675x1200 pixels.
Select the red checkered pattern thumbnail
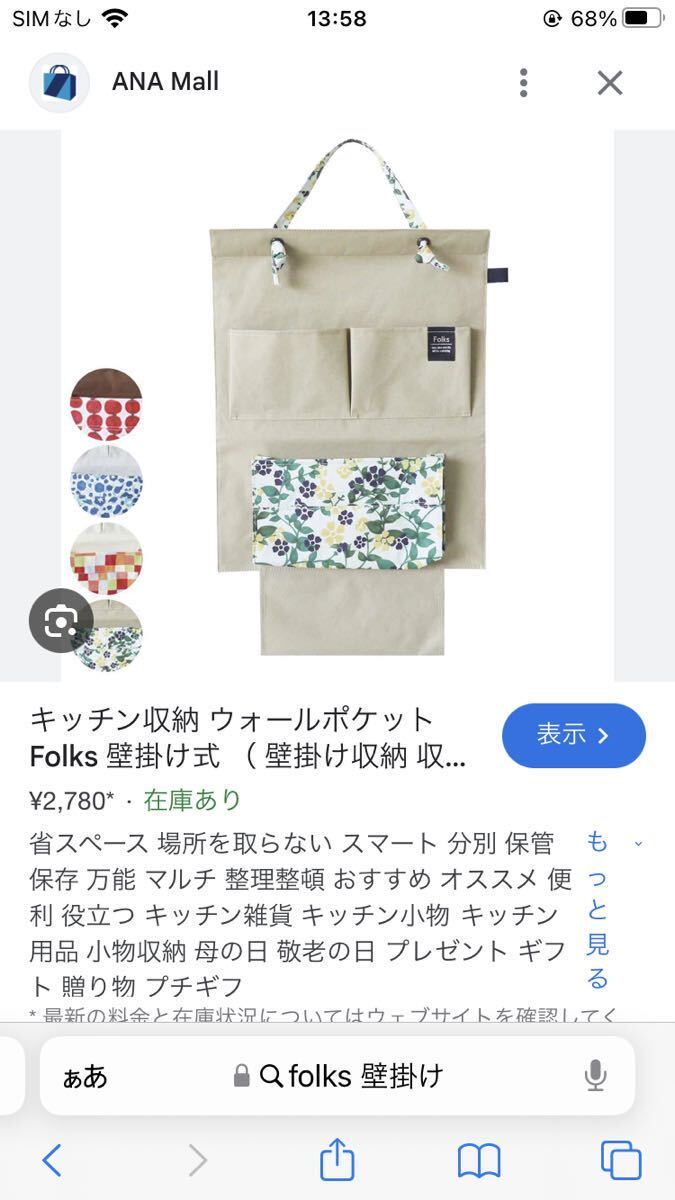pyautogui.click(x=106, y=558)
